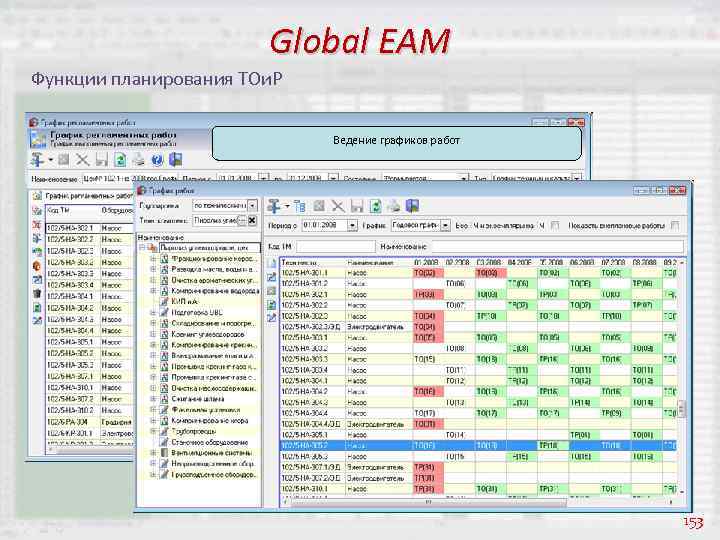Viewport: 720px width, 540px height.
Task: Toggle Показать внеплановые работы checkbox
Action: coord(675,225)
